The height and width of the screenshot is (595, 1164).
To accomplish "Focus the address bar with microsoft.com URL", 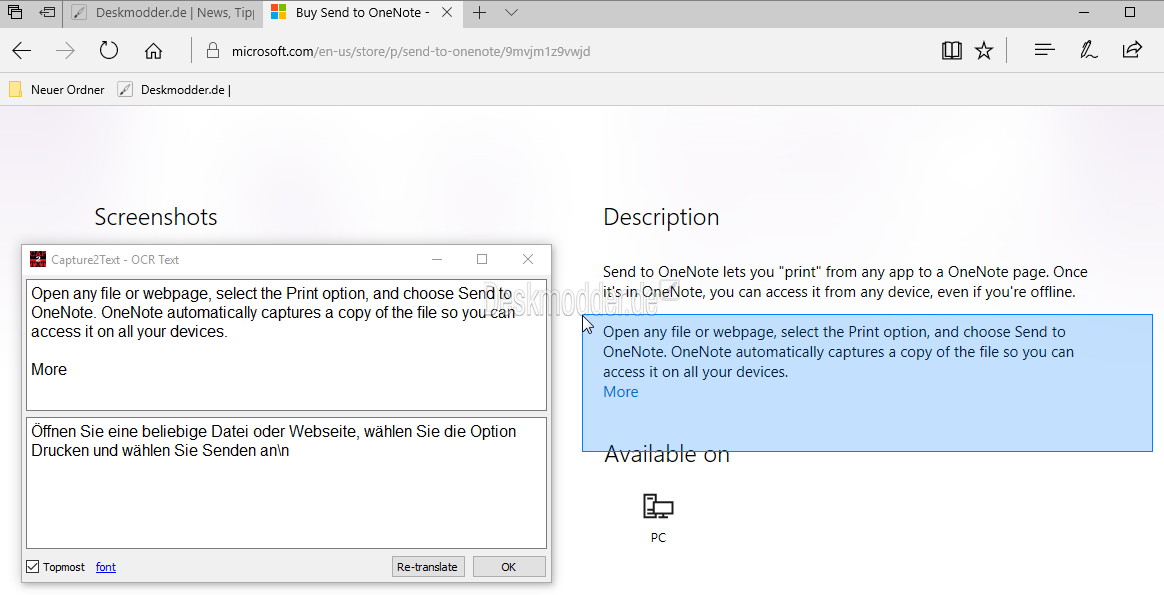I will (x=411, y=51).
